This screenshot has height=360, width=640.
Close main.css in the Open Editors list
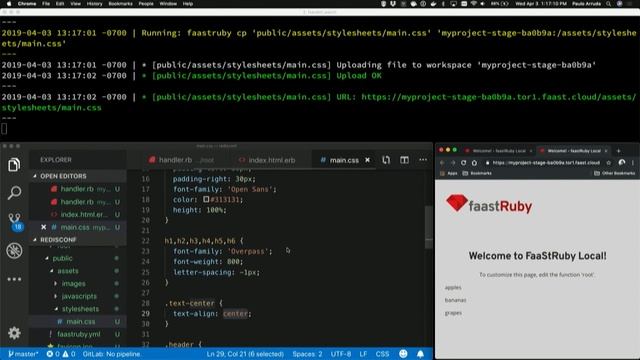44,227
